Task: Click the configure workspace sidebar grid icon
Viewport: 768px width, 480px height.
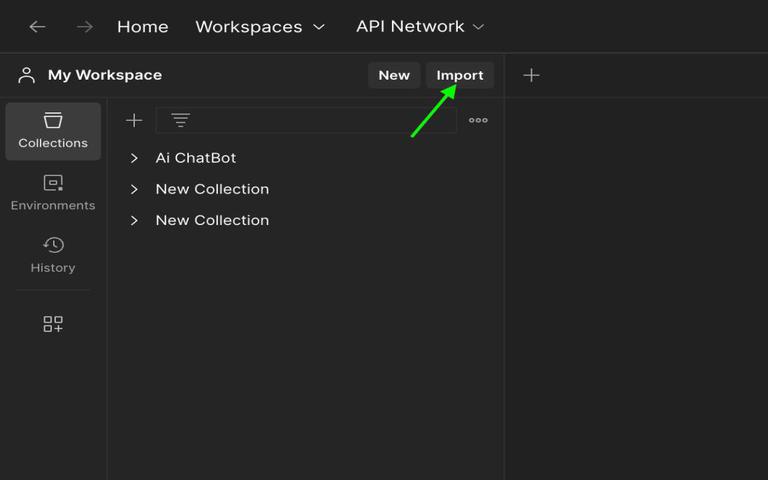Action: [x=53, y=324]
